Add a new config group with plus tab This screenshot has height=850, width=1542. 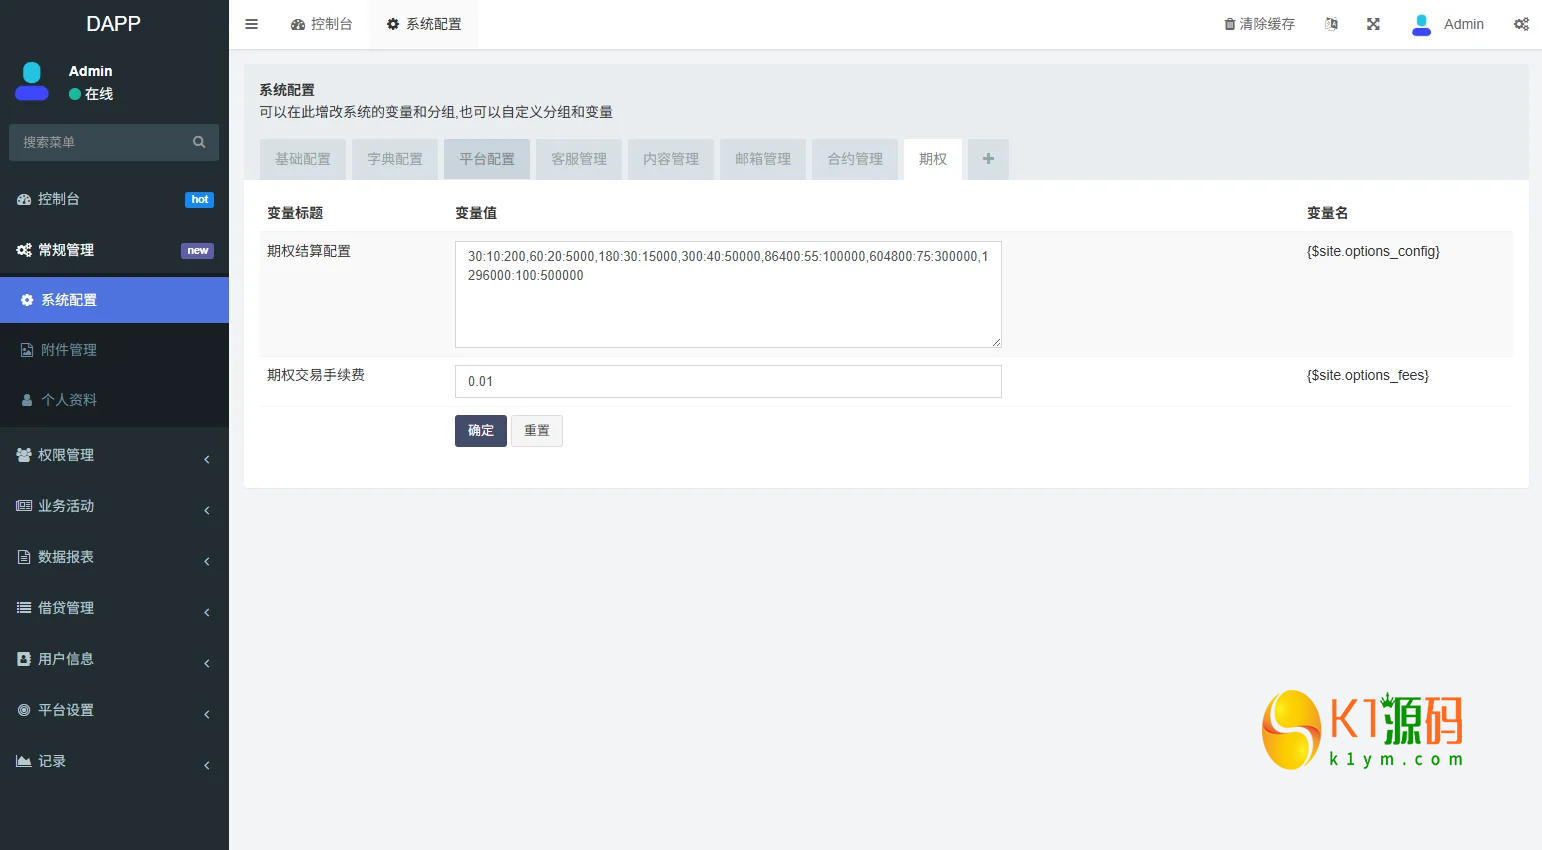pyautogui.click(x=988, y=159)
